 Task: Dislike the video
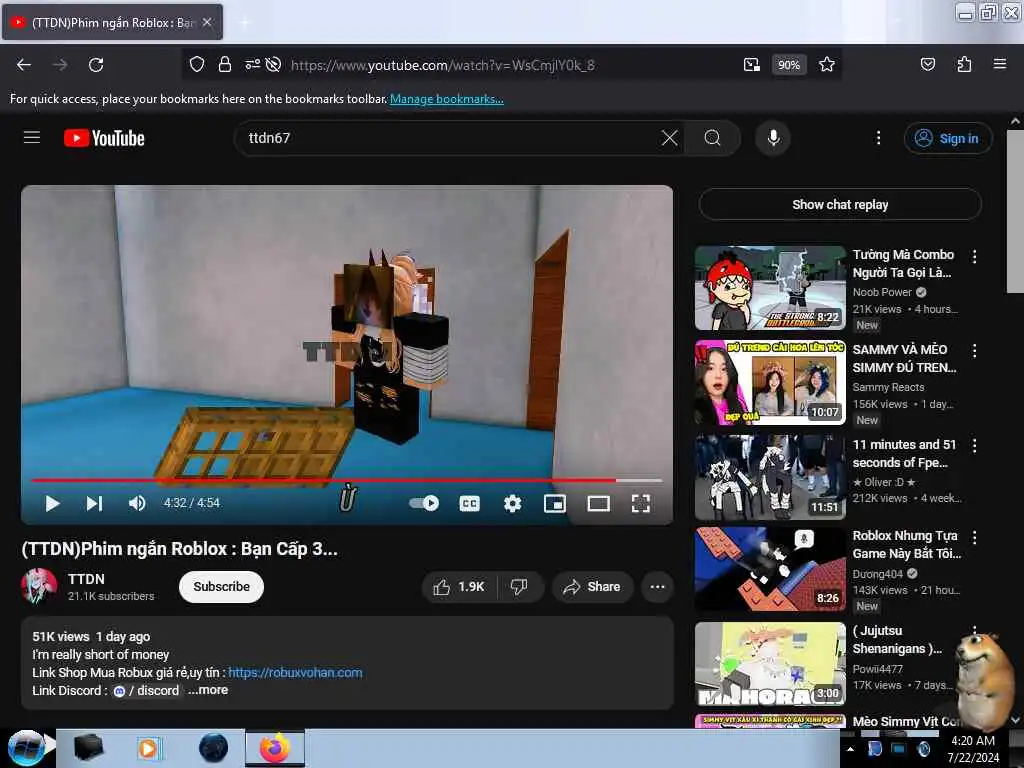click(x=520, y=586)
